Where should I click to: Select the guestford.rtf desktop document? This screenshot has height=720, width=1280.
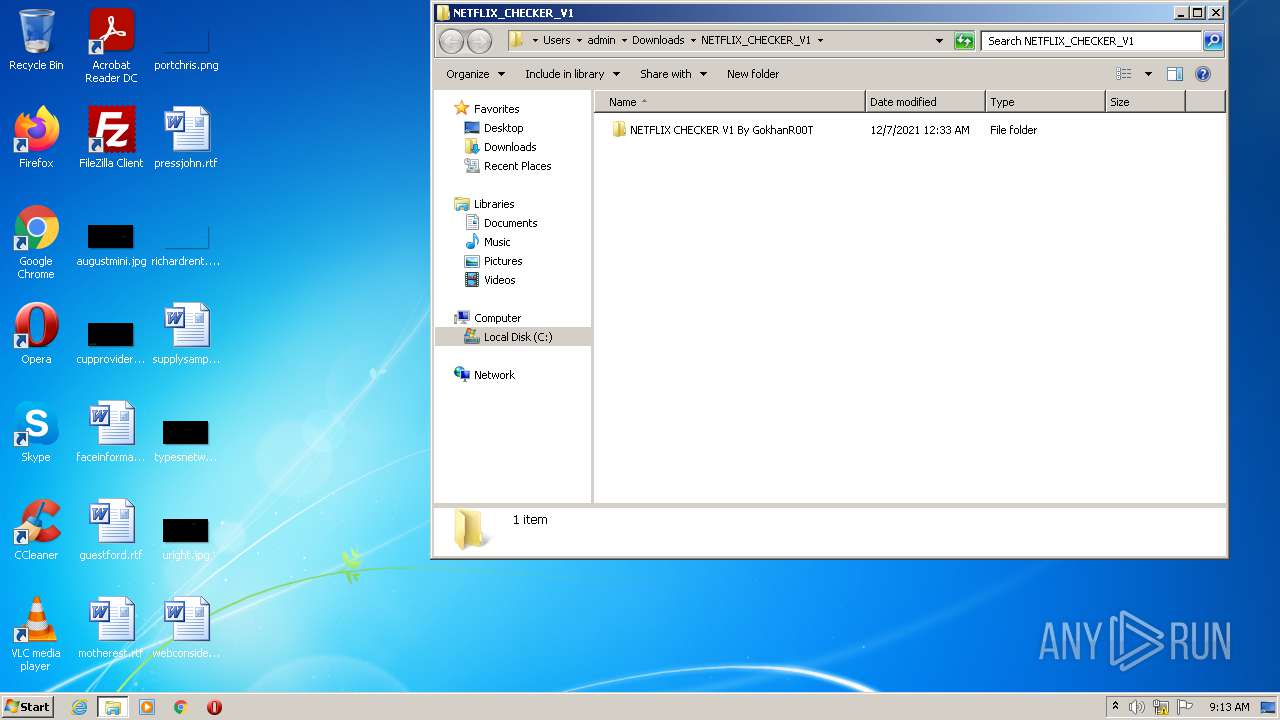click(111, 530)
